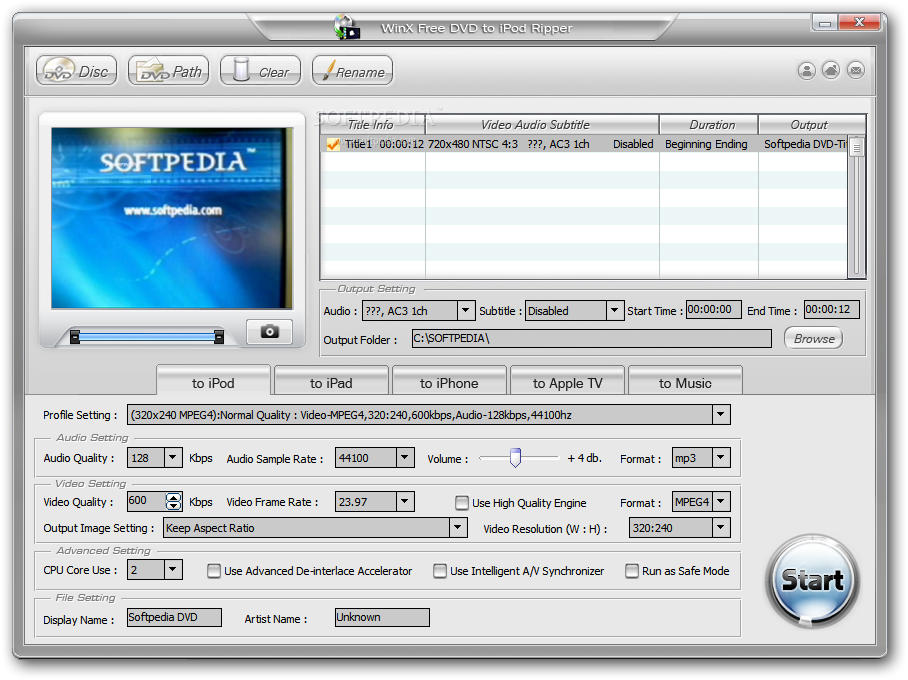Click the Duration column header

pos(709,125)
